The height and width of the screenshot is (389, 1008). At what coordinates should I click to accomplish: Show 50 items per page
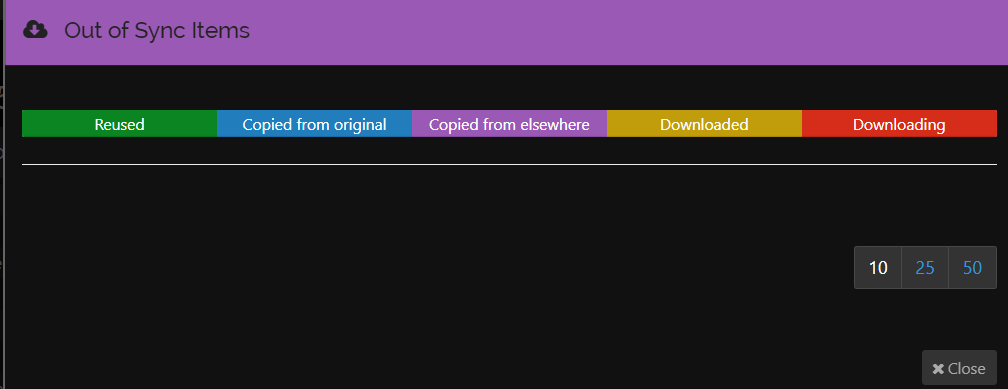click(973, 267)
